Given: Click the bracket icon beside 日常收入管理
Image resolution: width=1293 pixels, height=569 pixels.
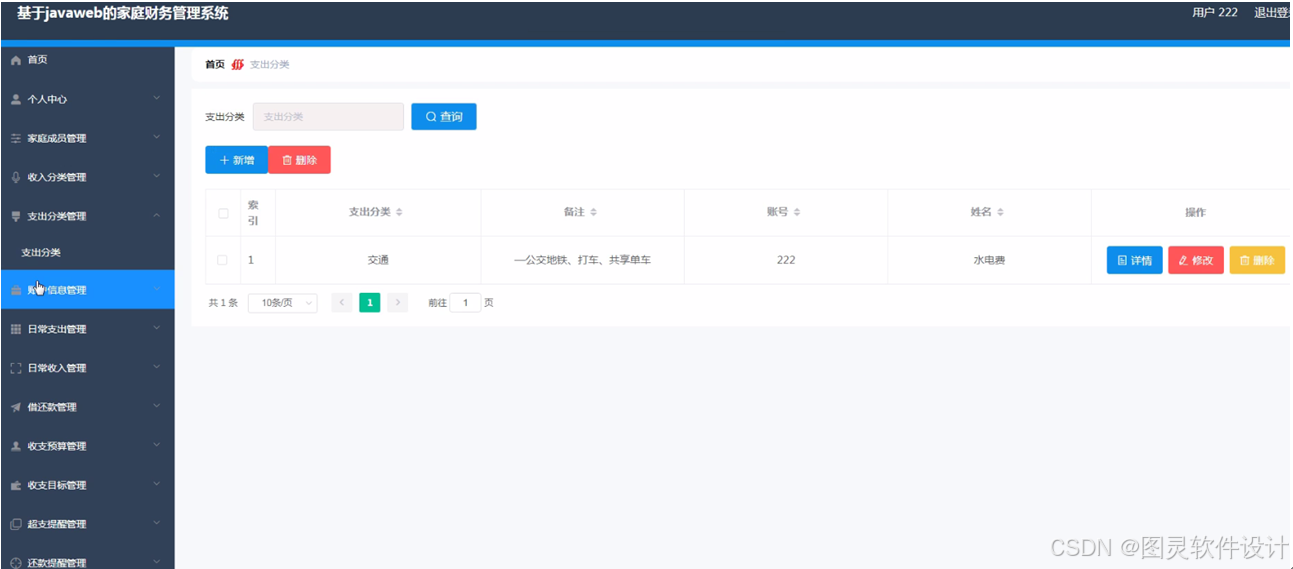Looking at the screenshot, I should tap(15, 368).
